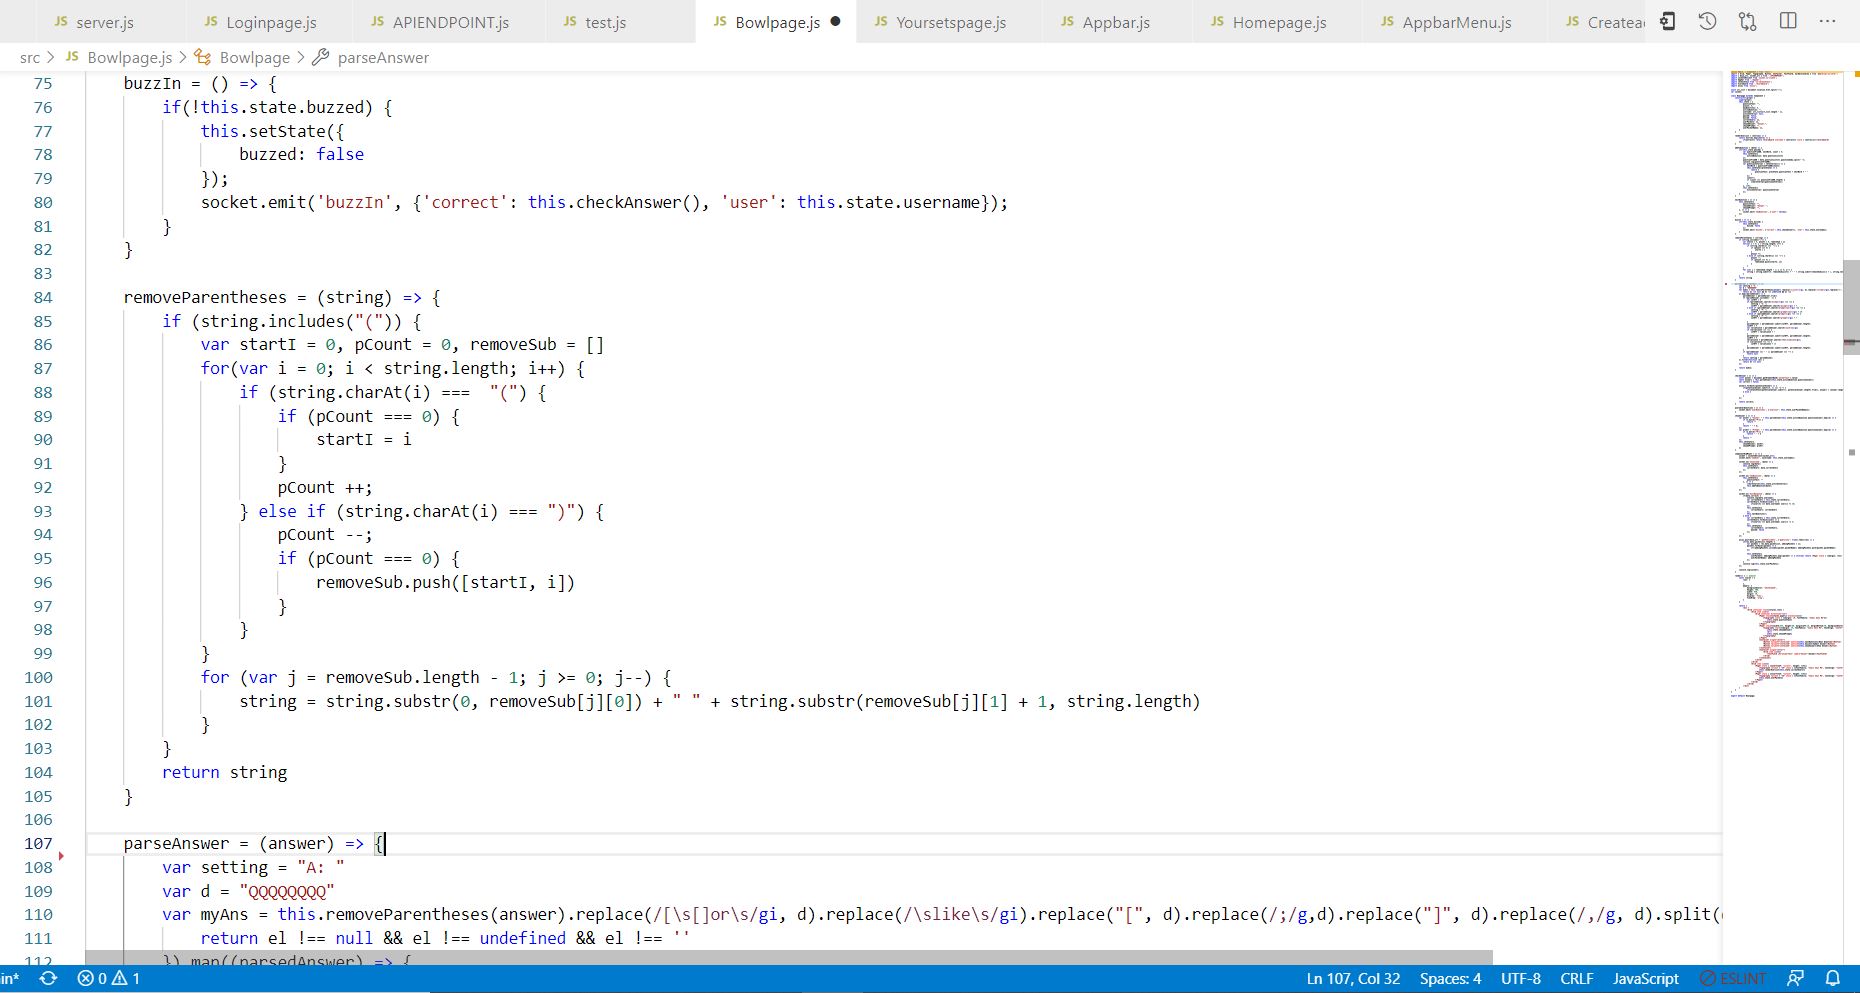
Task: Click the horizontal scrollbar at editor bottom
Action: (x=788, y=957)
